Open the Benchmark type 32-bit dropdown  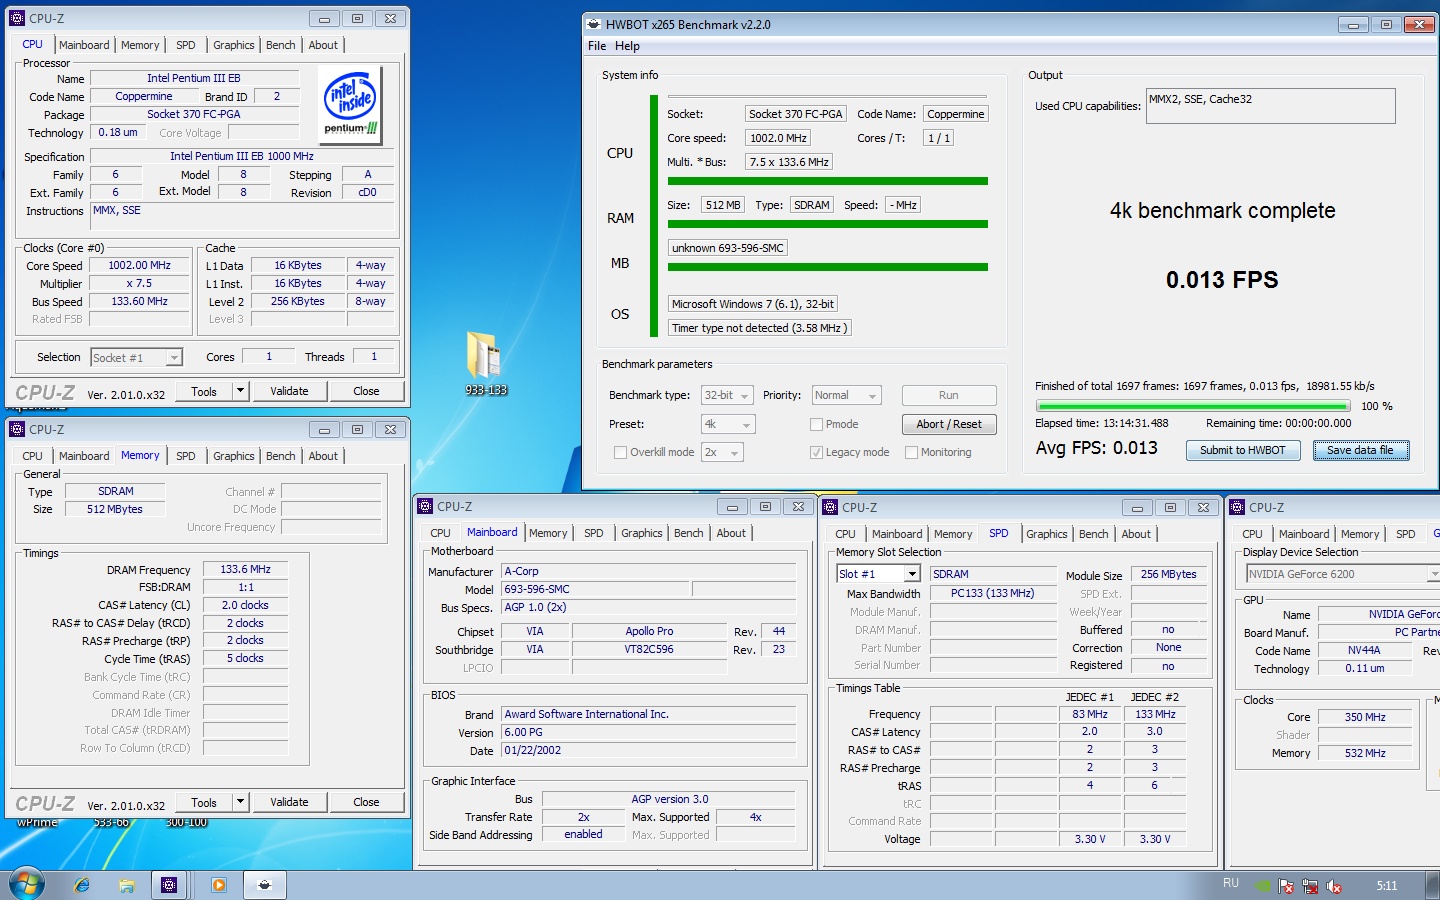click(727, 396)
